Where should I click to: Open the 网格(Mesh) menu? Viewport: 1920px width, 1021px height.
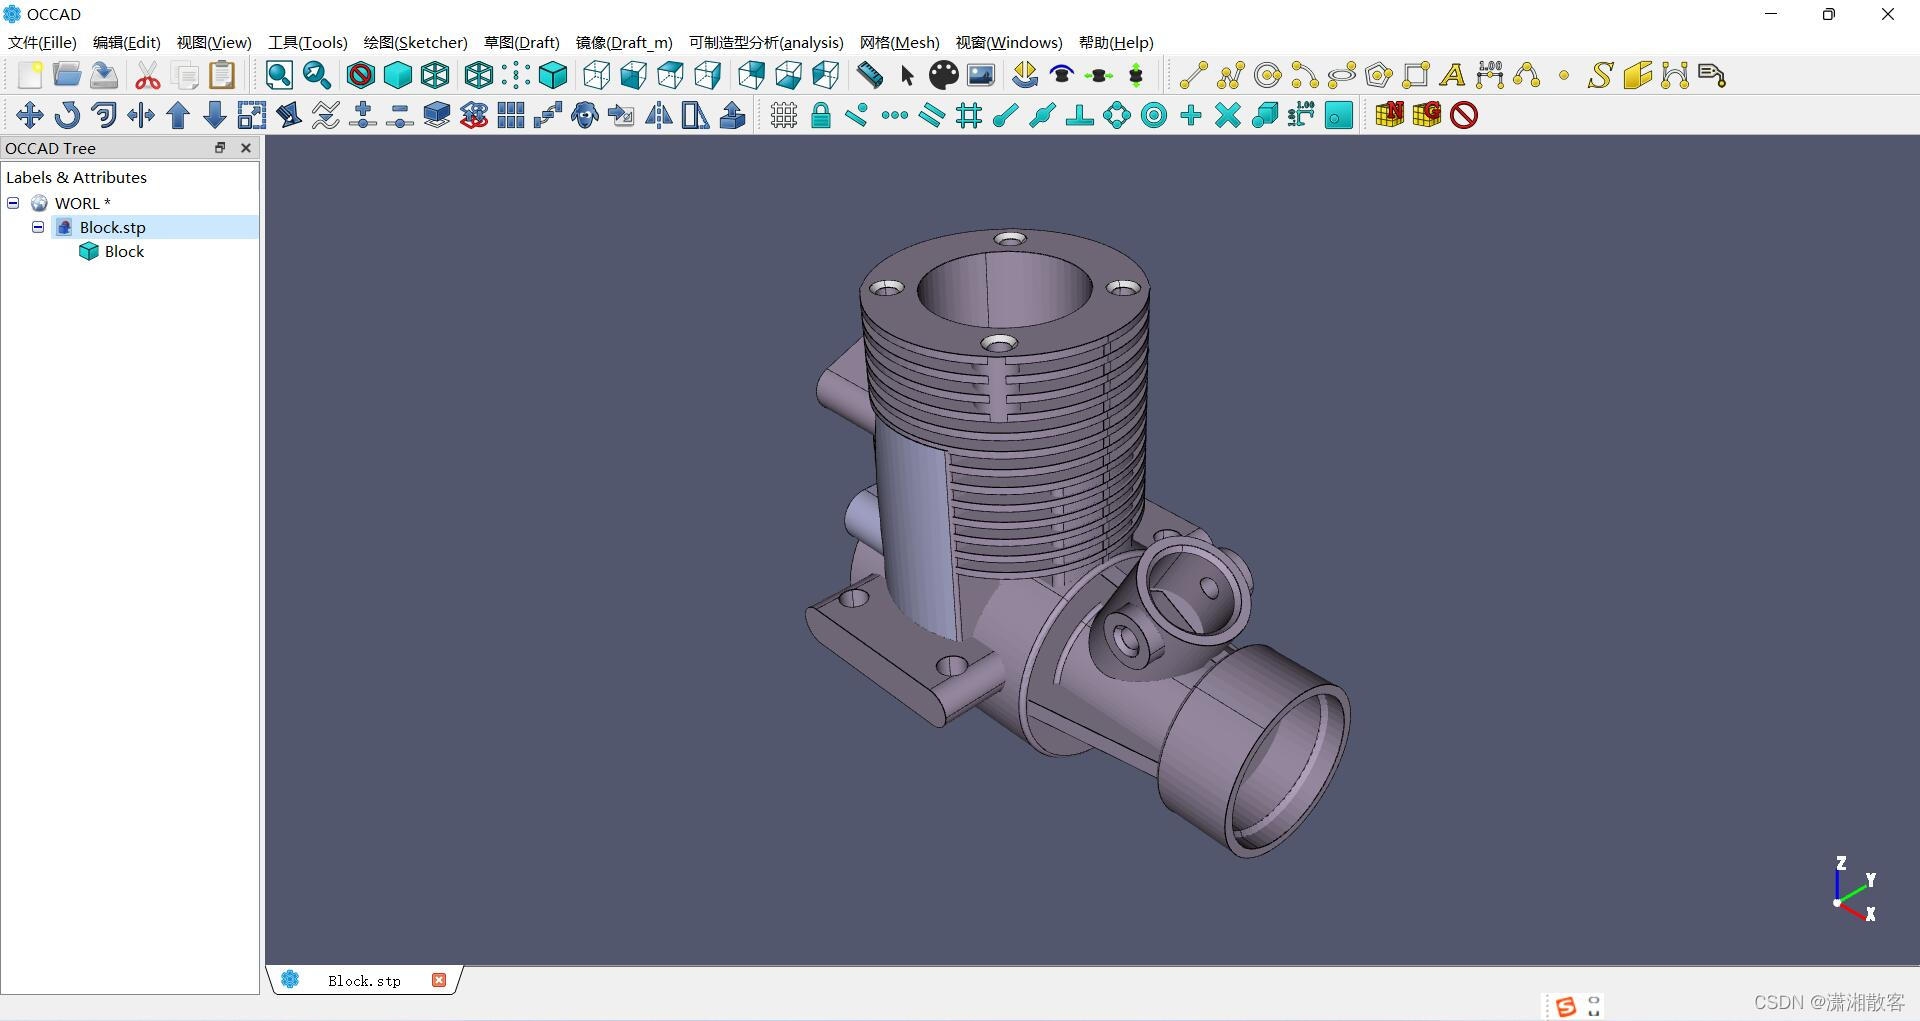(900, 42)
